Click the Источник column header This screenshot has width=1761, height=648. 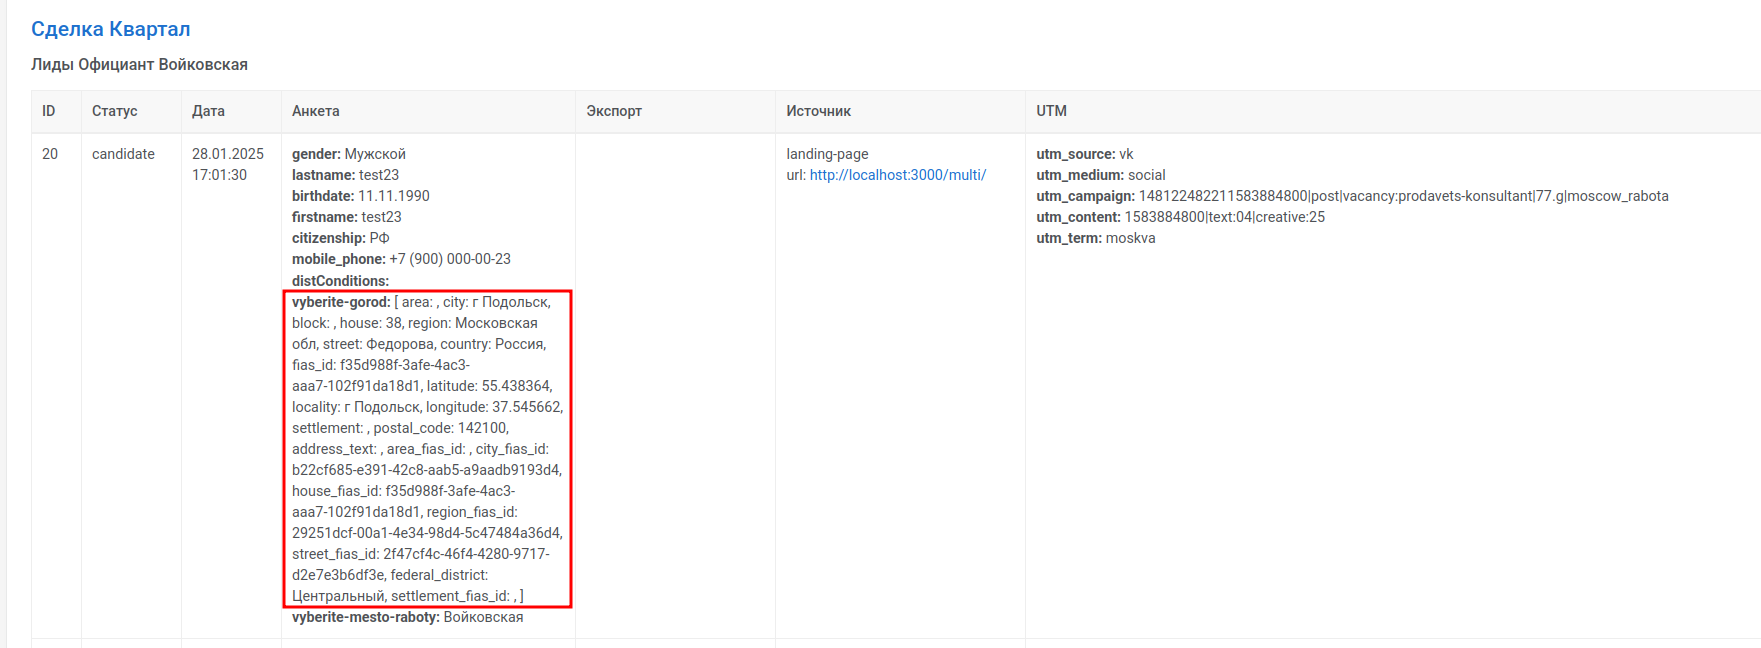coord(818,111)
